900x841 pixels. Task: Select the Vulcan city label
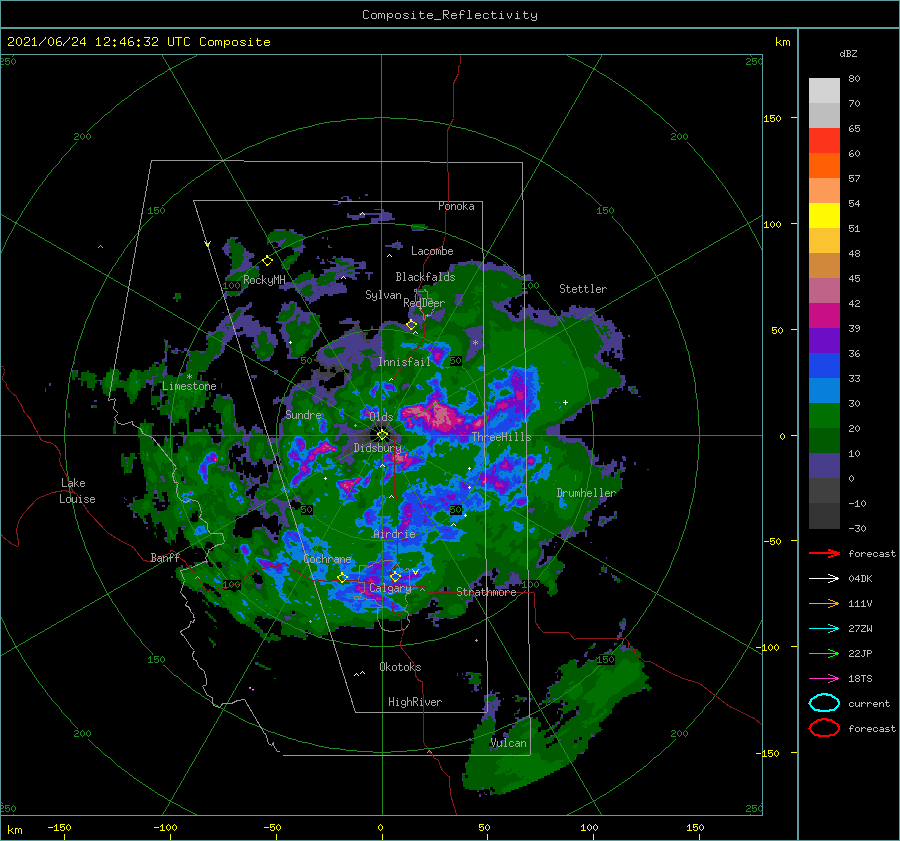point(508,743)
